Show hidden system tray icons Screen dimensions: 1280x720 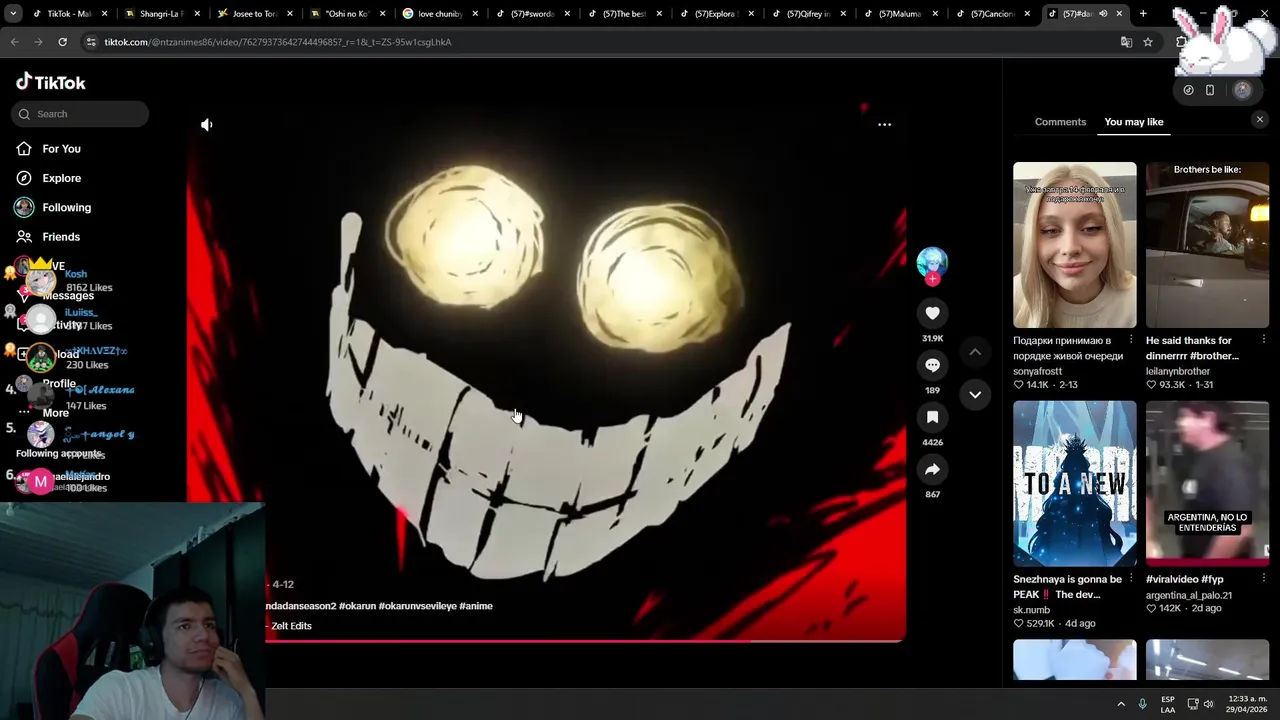1121,704
